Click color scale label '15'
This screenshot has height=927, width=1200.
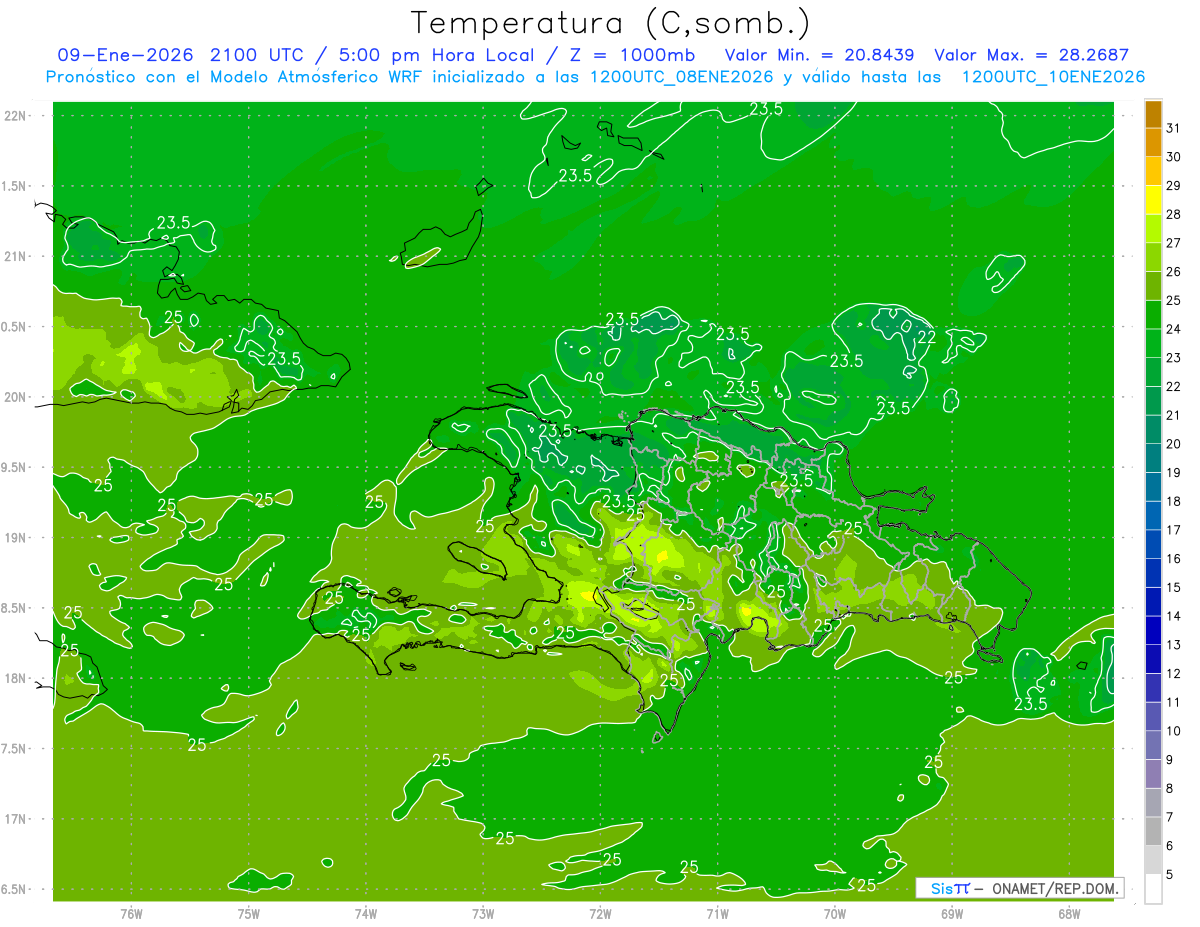[1174, 587]
